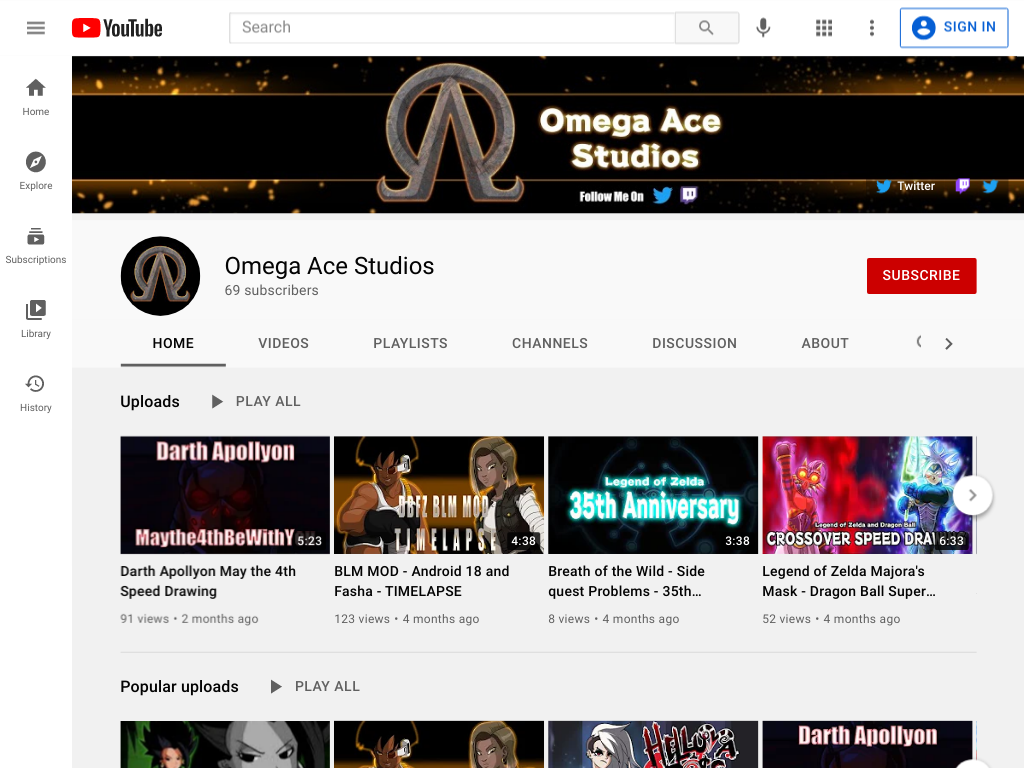The height and width of the screenshot is (768, 1024).
Task: Click the '69 subscribers' text
Action: (x=272, y=291)
